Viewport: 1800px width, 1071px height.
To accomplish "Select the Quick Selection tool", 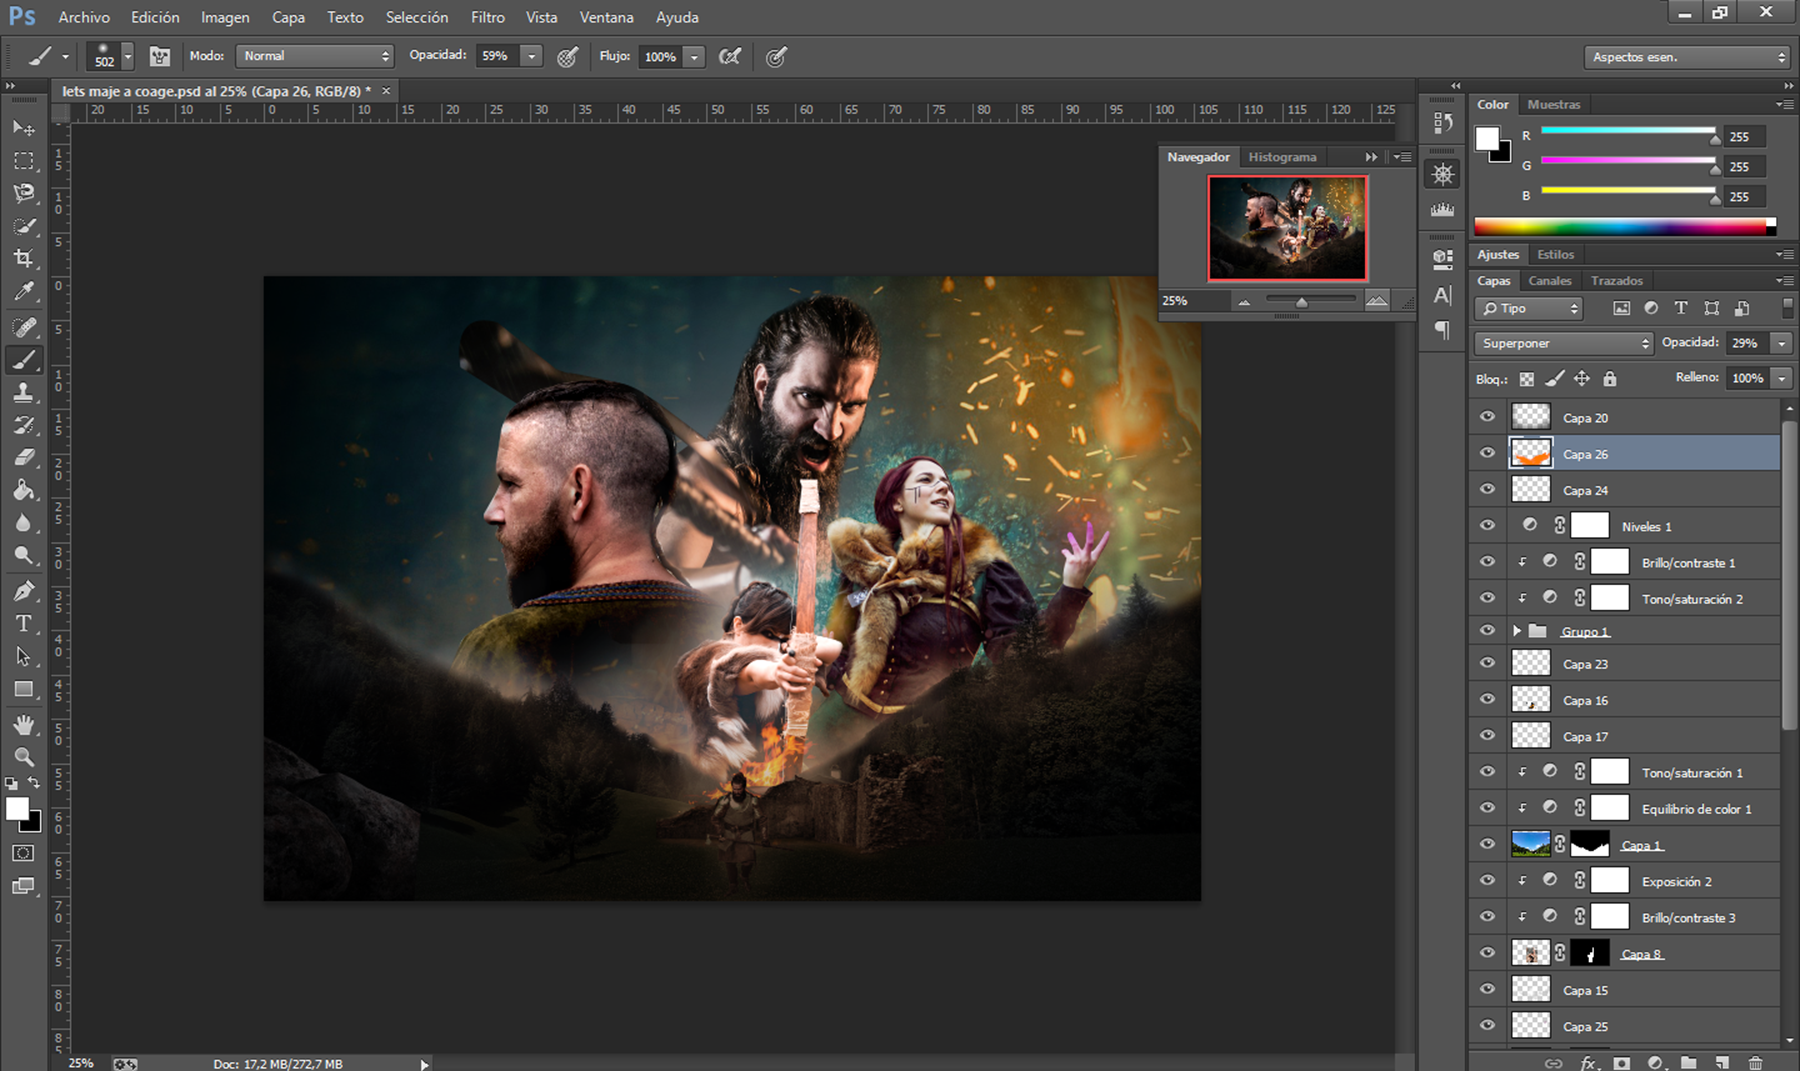I will click(24, 226).
